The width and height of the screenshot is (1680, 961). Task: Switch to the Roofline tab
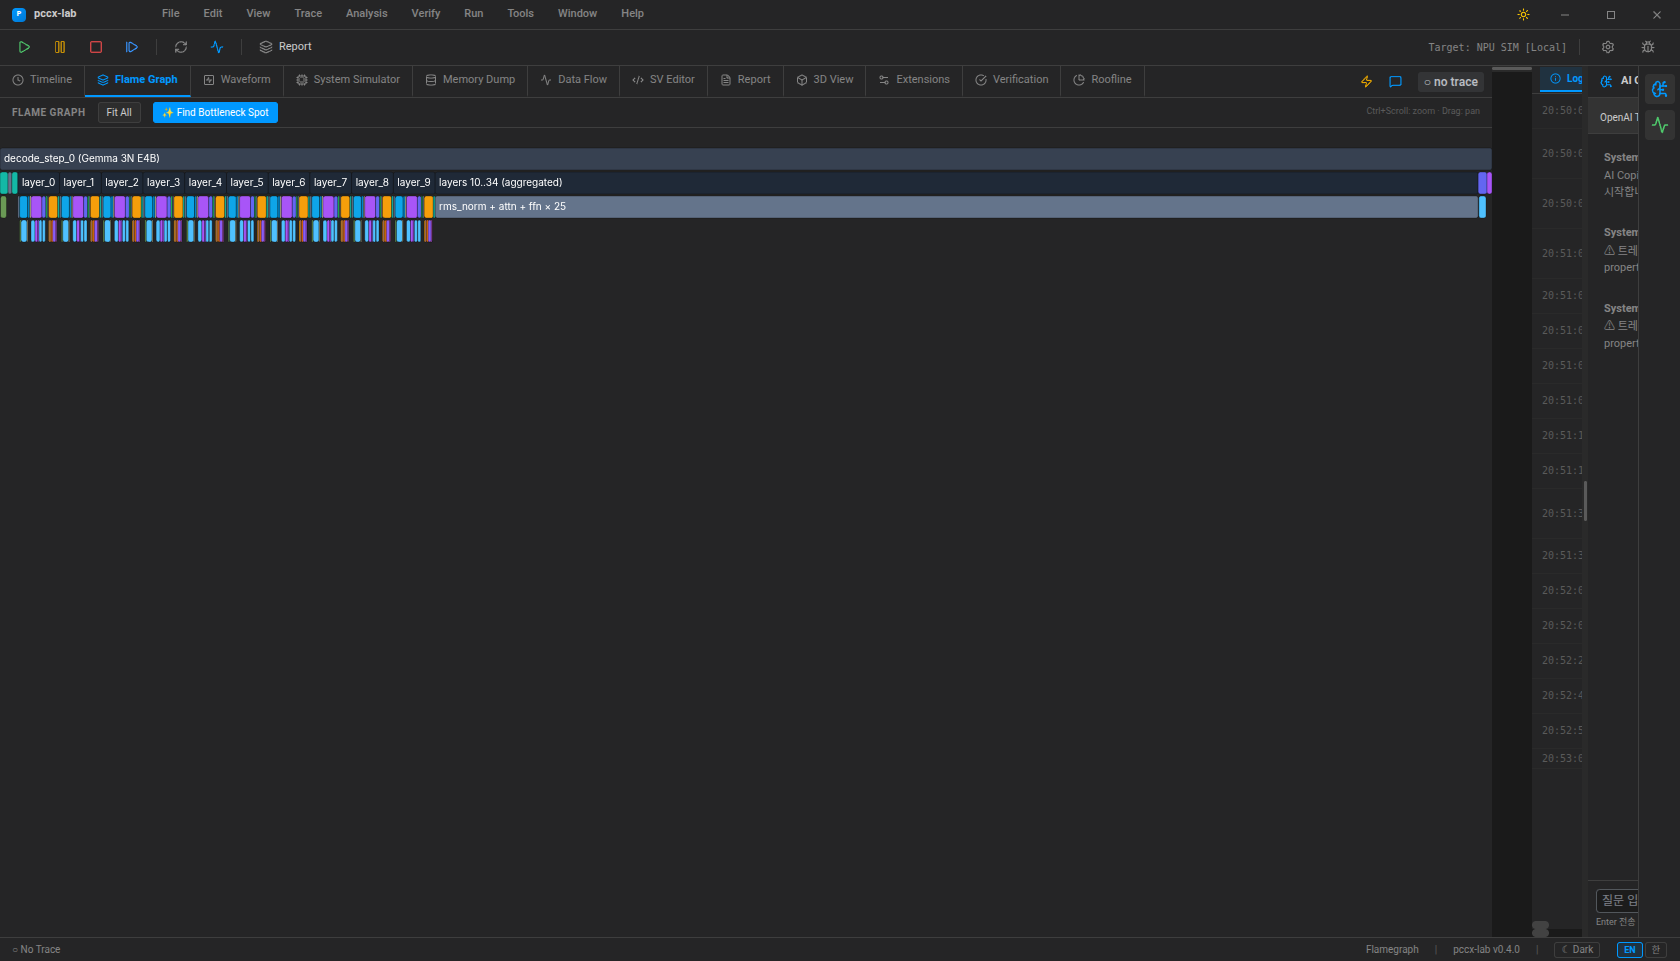click(1102, 80)
